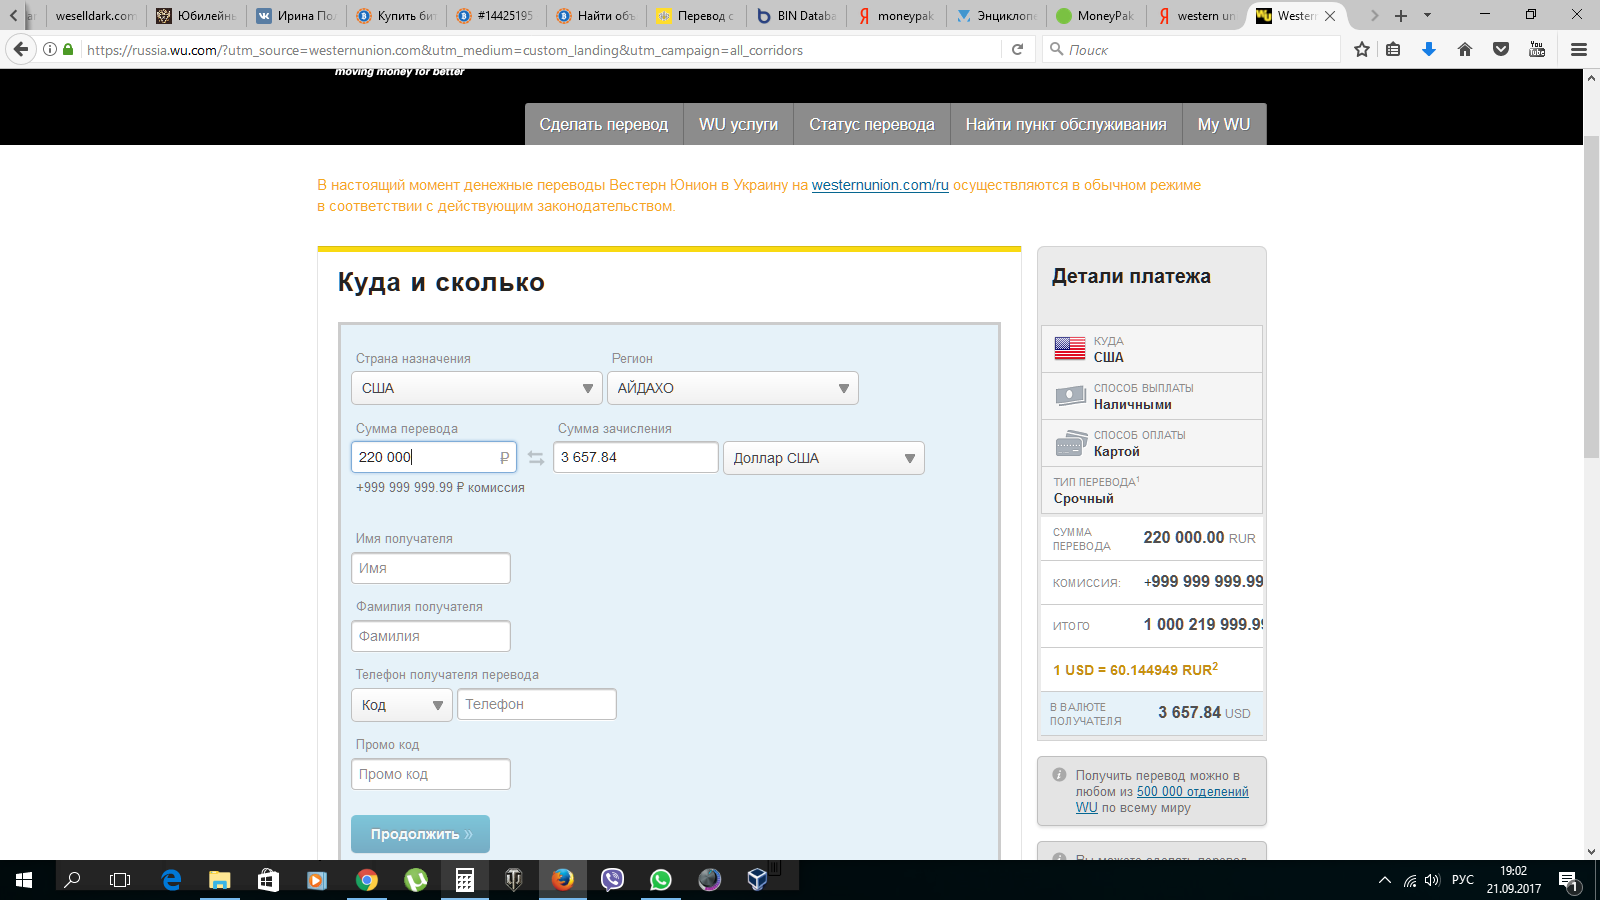Switch to the BIN Database tab
Viewport: 1600px width, 900px height.
point(796,15)
